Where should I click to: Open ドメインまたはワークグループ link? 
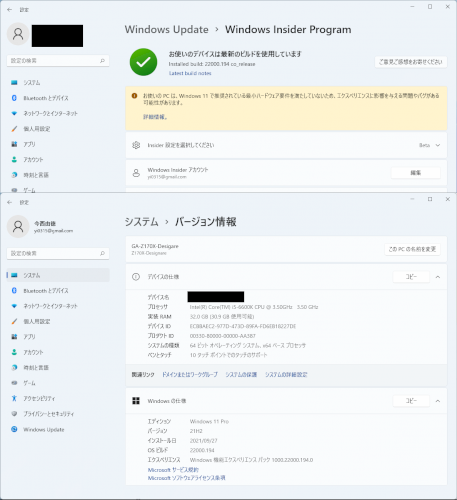(x=190, y=375)
